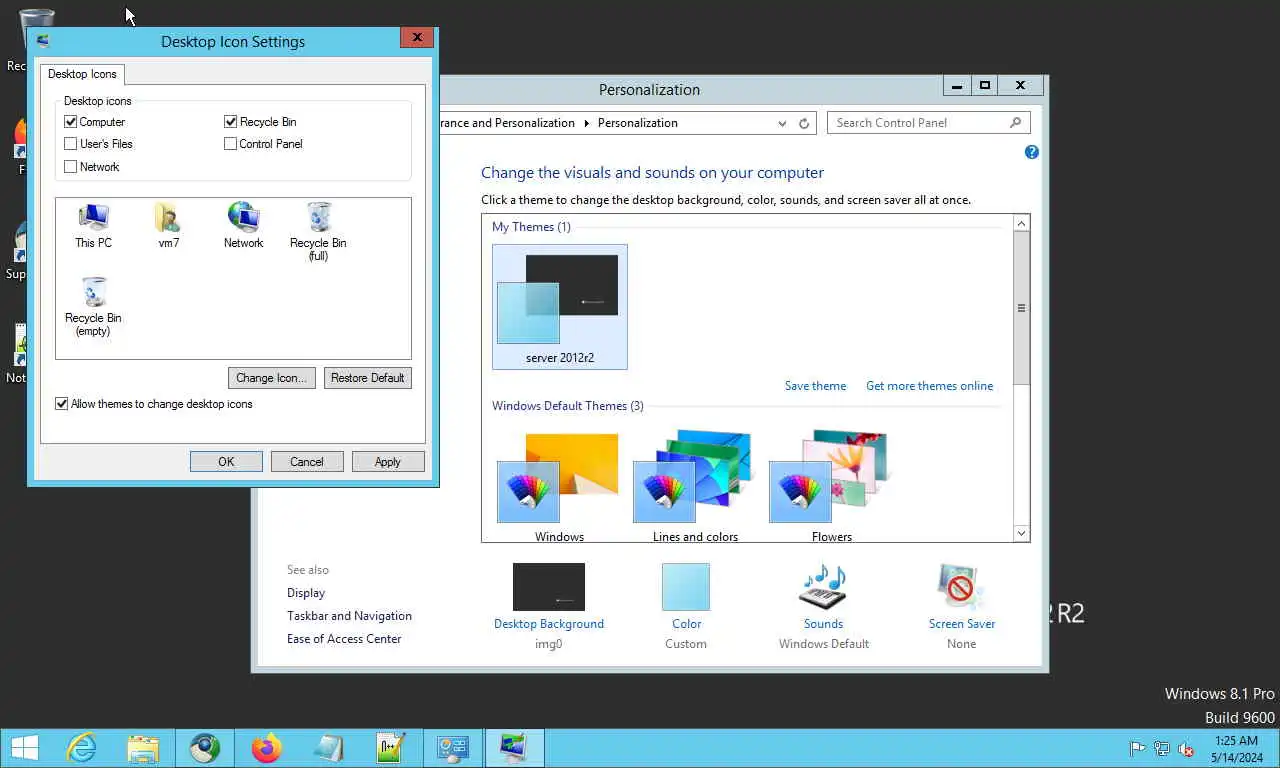
Task: Refresh the Control Panel address bar
Action: coord(804,123)
